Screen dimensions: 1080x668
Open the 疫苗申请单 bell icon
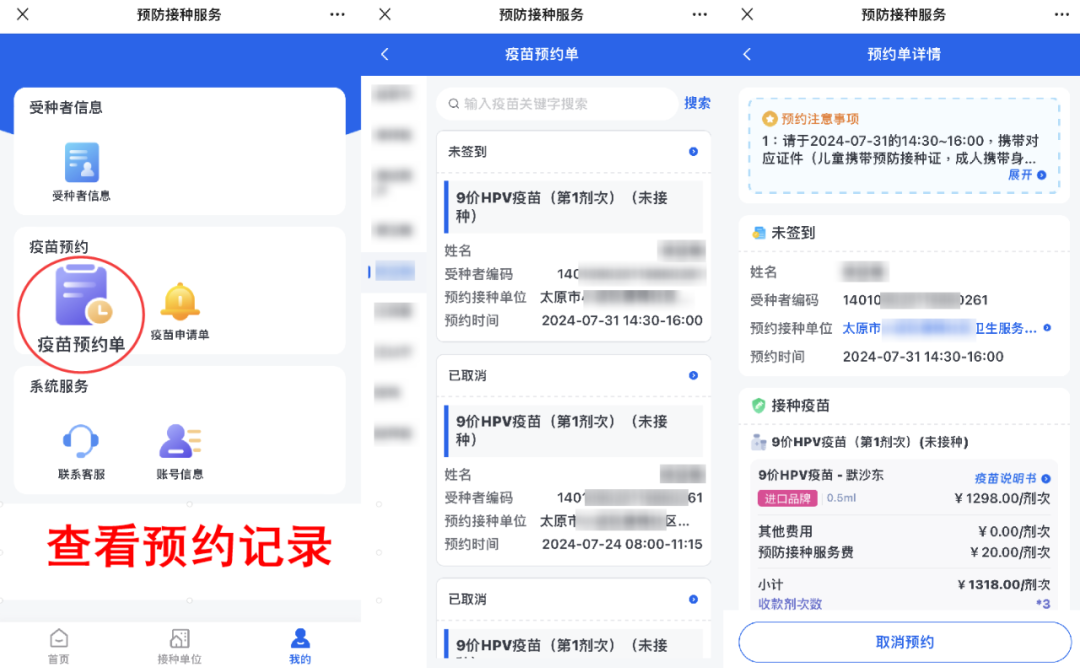pos(180,302)
